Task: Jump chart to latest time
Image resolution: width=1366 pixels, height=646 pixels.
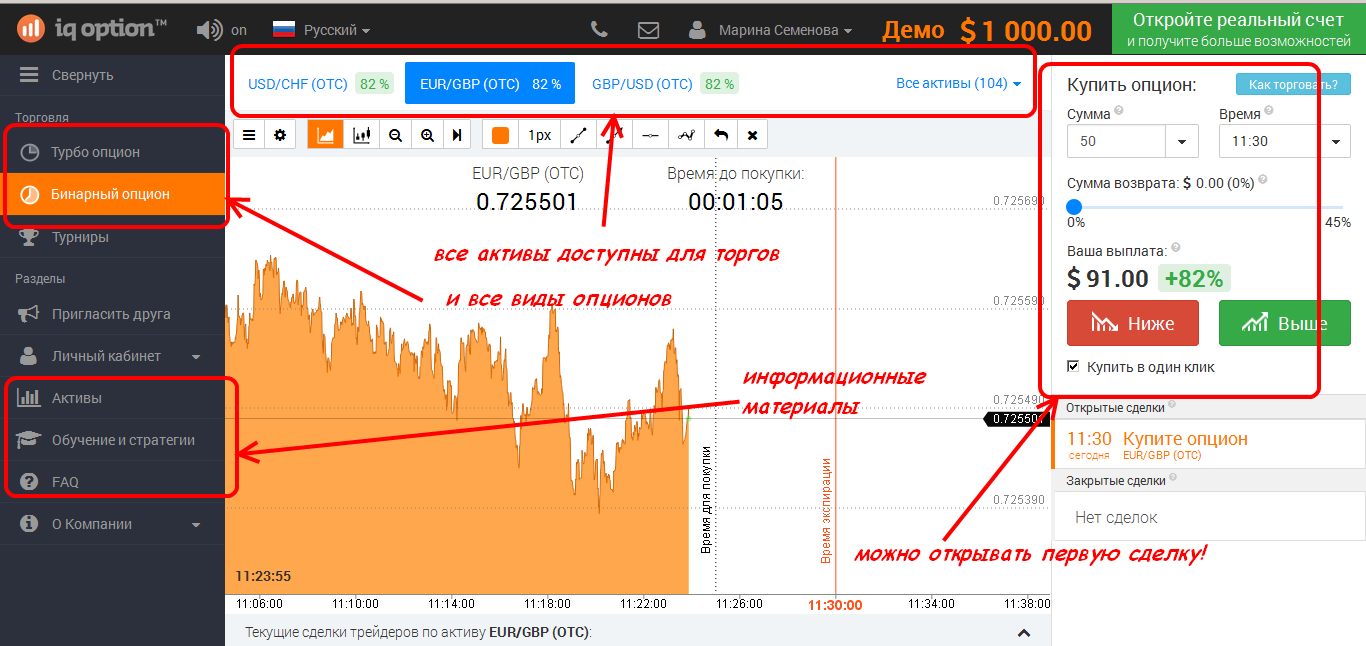Action: pos(457,135)
